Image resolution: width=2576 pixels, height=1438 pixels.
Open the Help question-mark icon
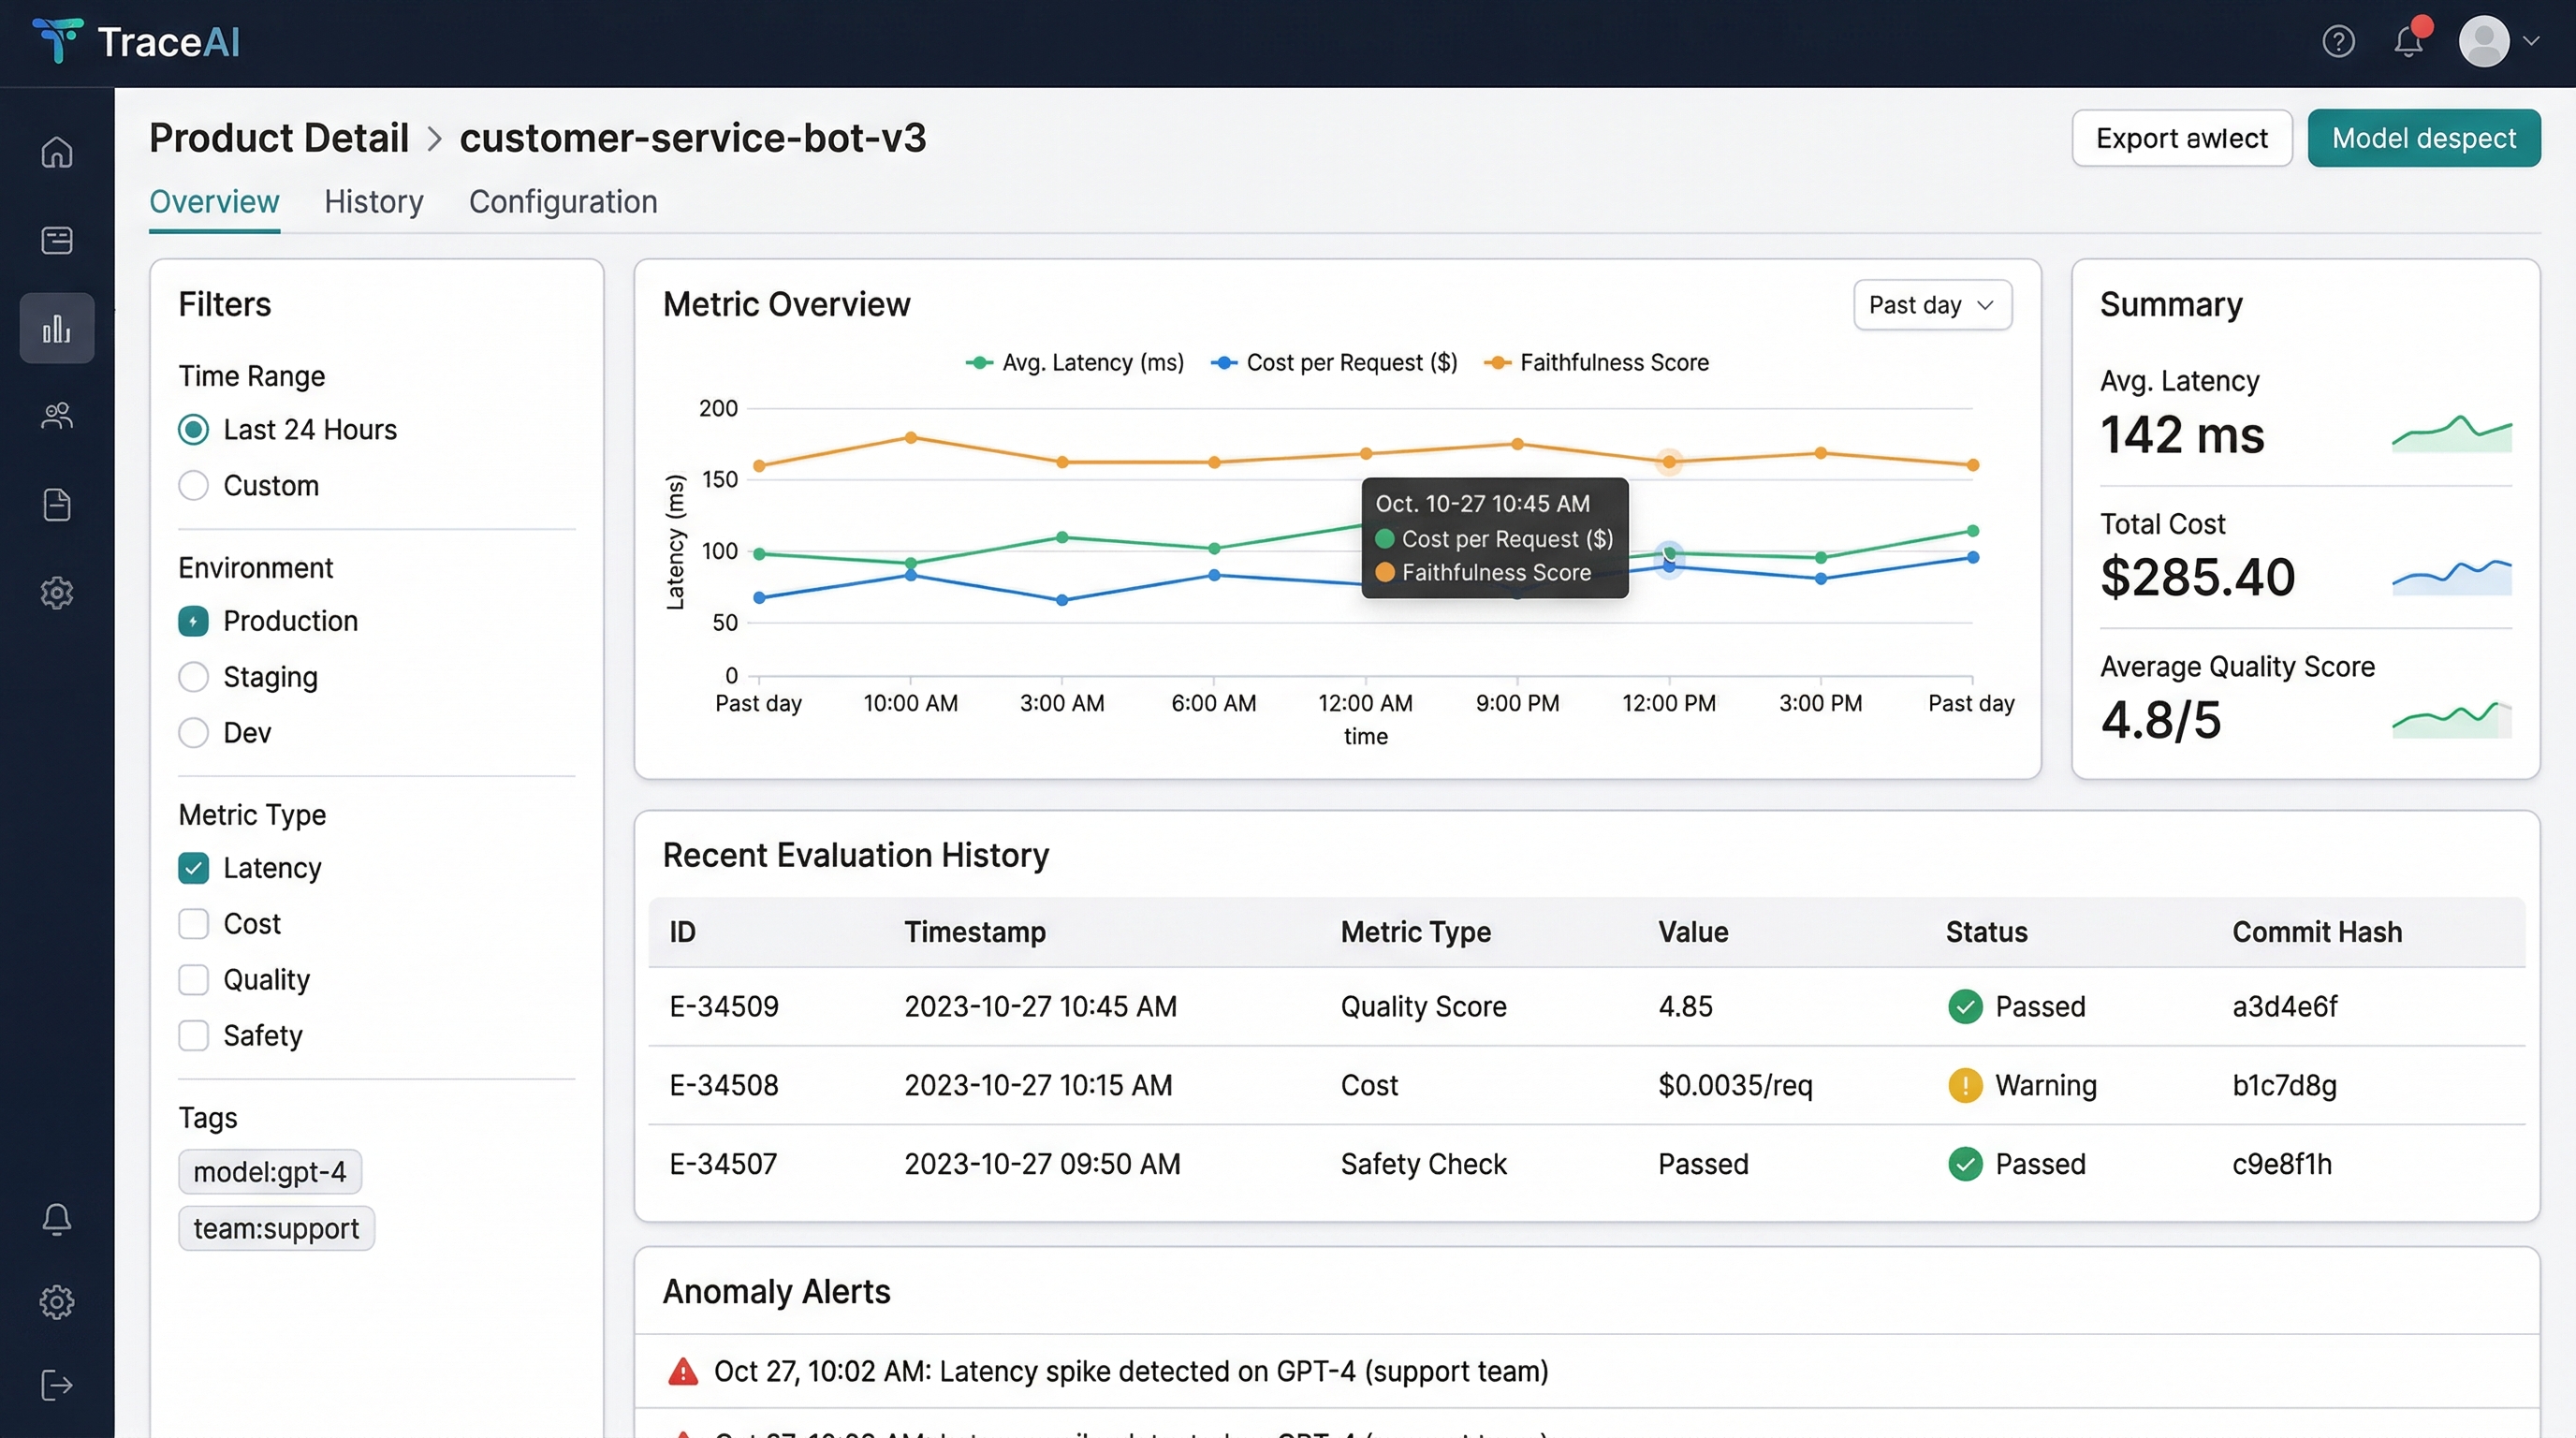point(2339,41)
